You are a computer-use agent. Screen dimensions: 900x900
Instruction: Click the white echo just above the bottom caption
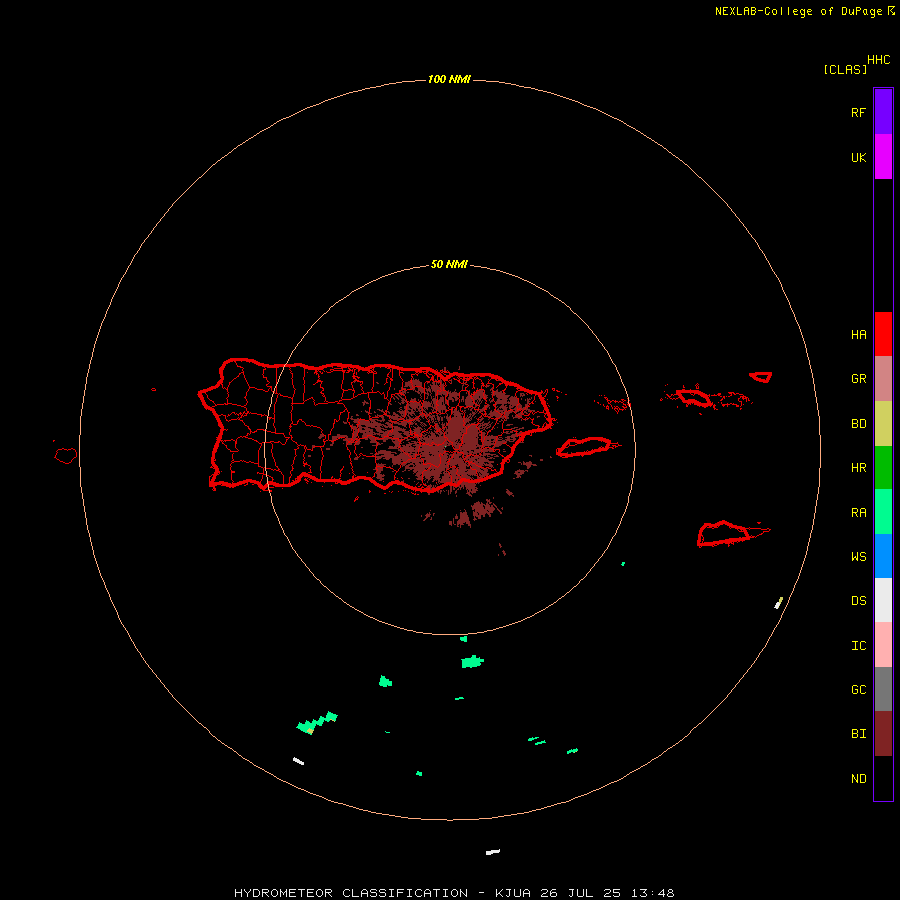point(493,852)
